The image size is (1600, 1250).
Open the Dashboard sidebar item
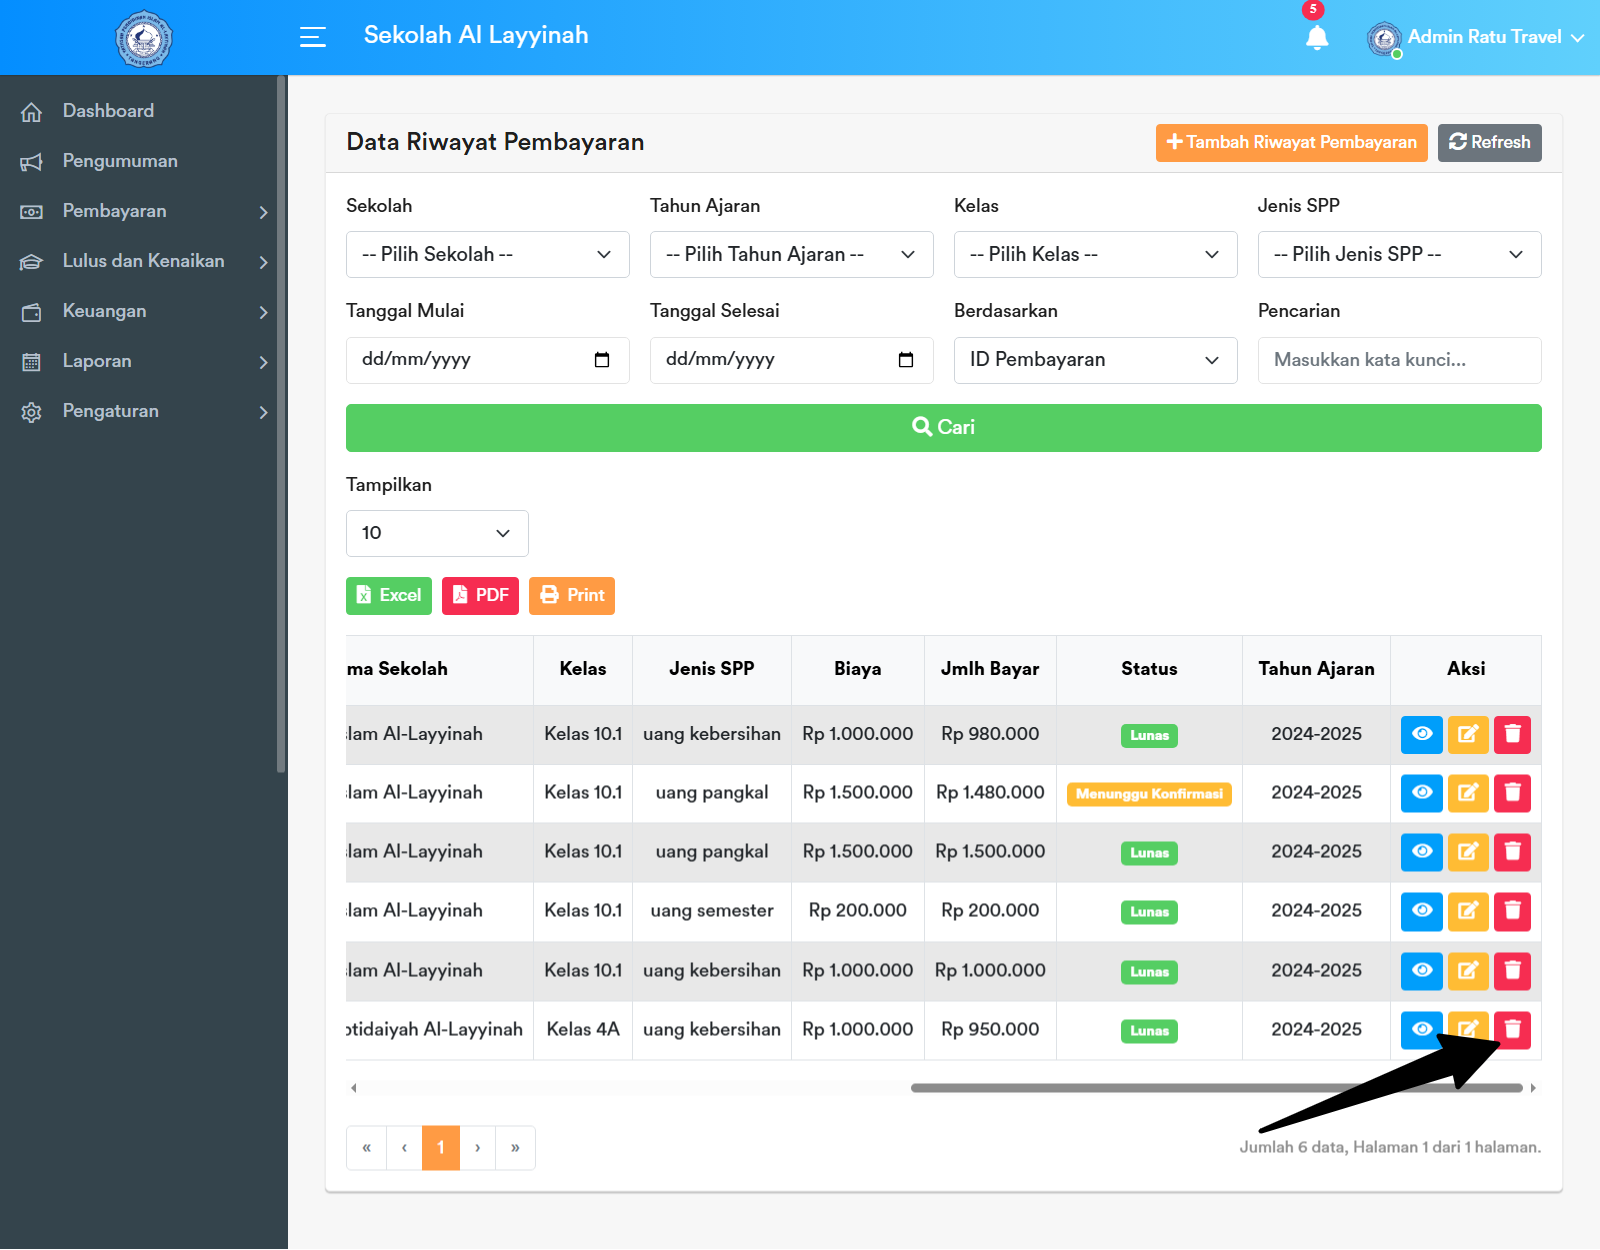coord(108,111)
